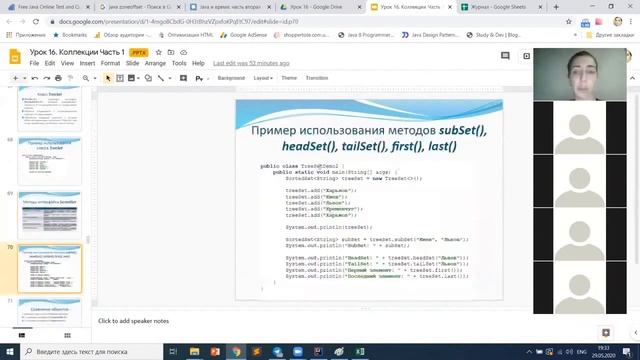Bookmark this page with star
This screenshot has width=640, height=360.
(569, 22)
